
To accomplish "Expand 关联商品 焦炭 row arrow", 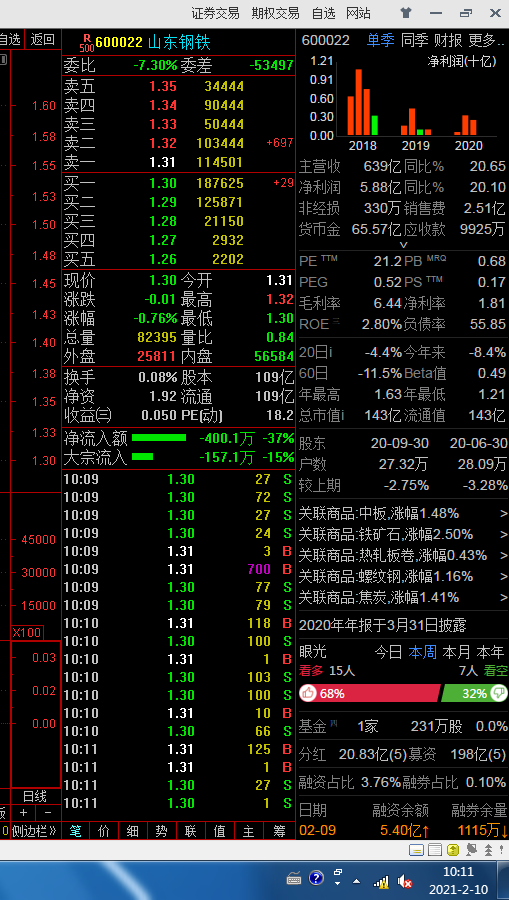I will pyautogui.click(x=503, y=598).
